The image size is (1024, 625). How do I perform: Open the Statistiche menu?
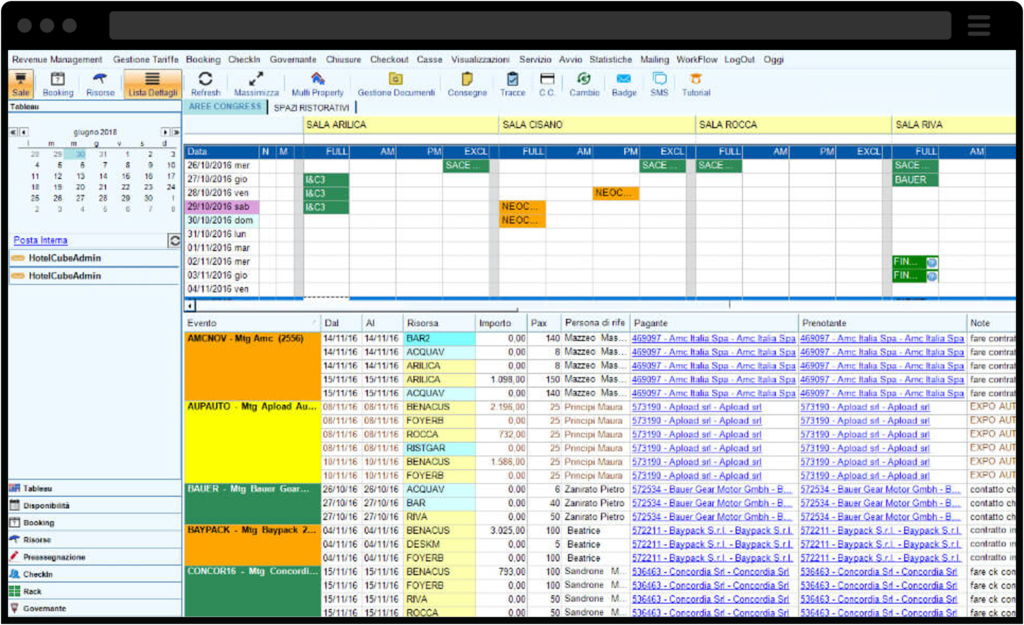611,59
